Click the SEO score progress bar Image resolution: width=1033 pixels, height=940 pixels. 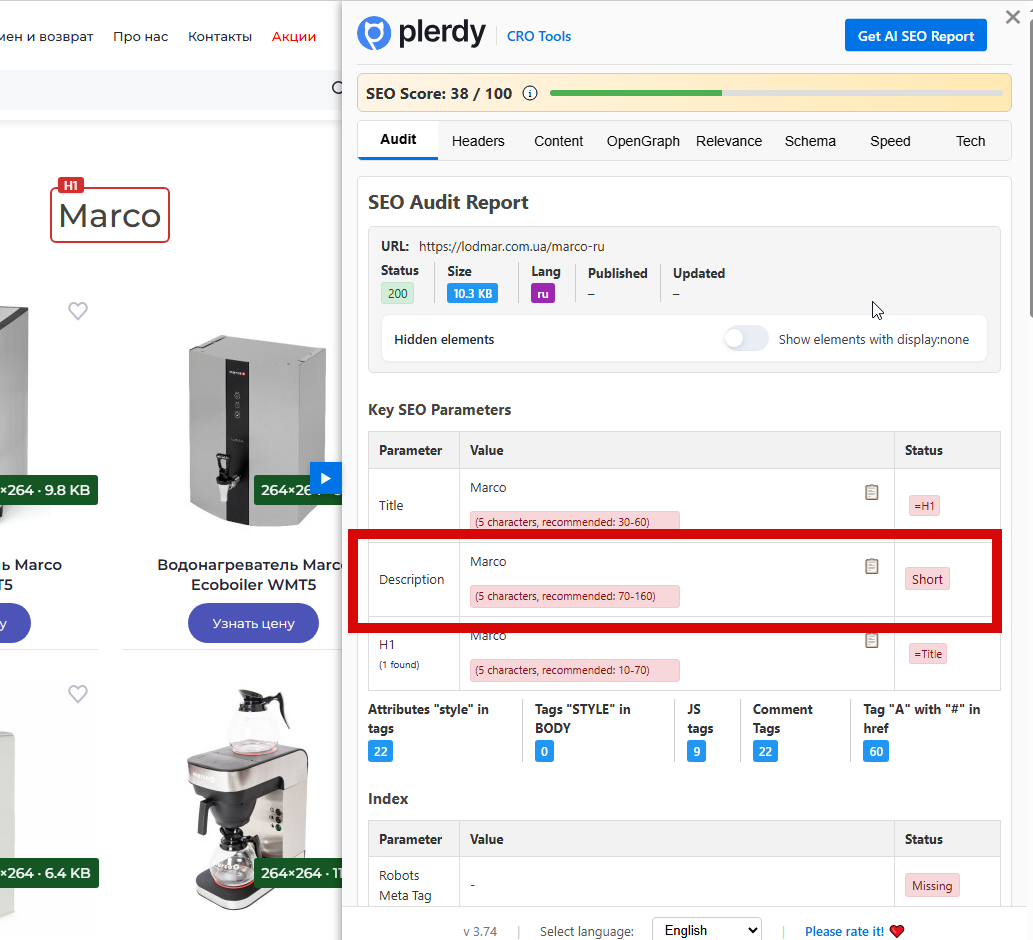click(x=776, y=93)
